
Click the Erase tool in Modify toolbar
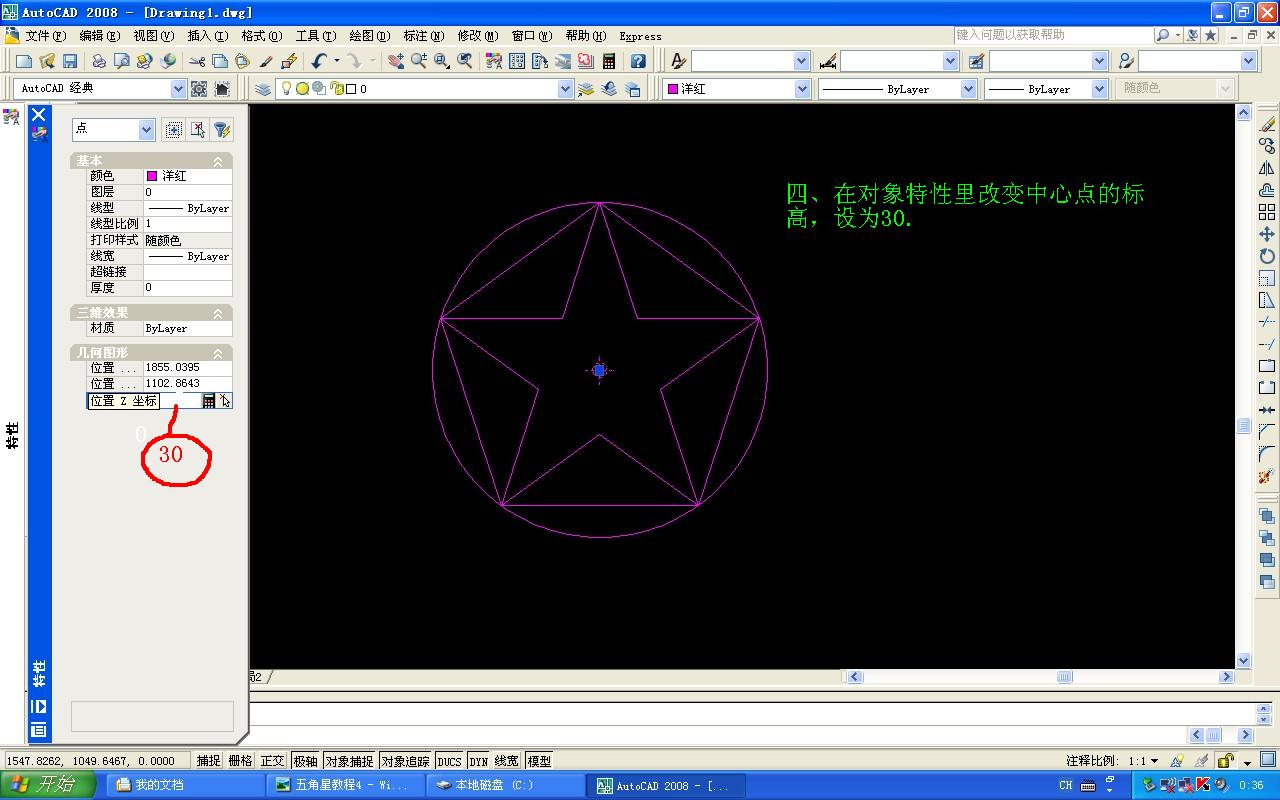click(1267, 124)
